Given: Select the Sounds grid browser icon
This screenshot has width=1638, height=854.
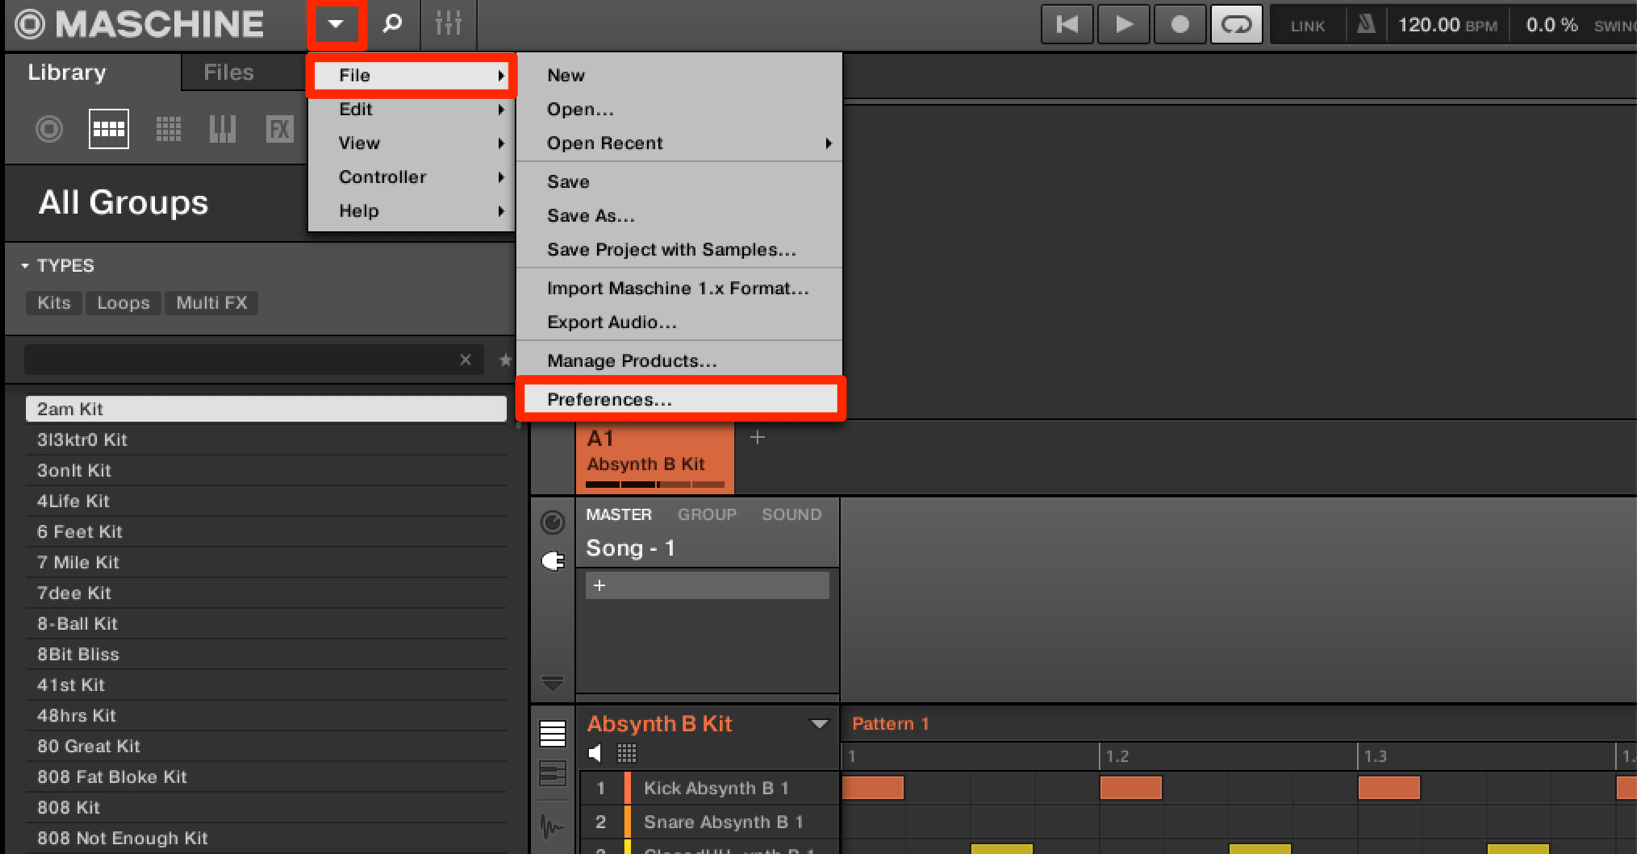Looking at the screenshot, I should click(x=168, y=129).
